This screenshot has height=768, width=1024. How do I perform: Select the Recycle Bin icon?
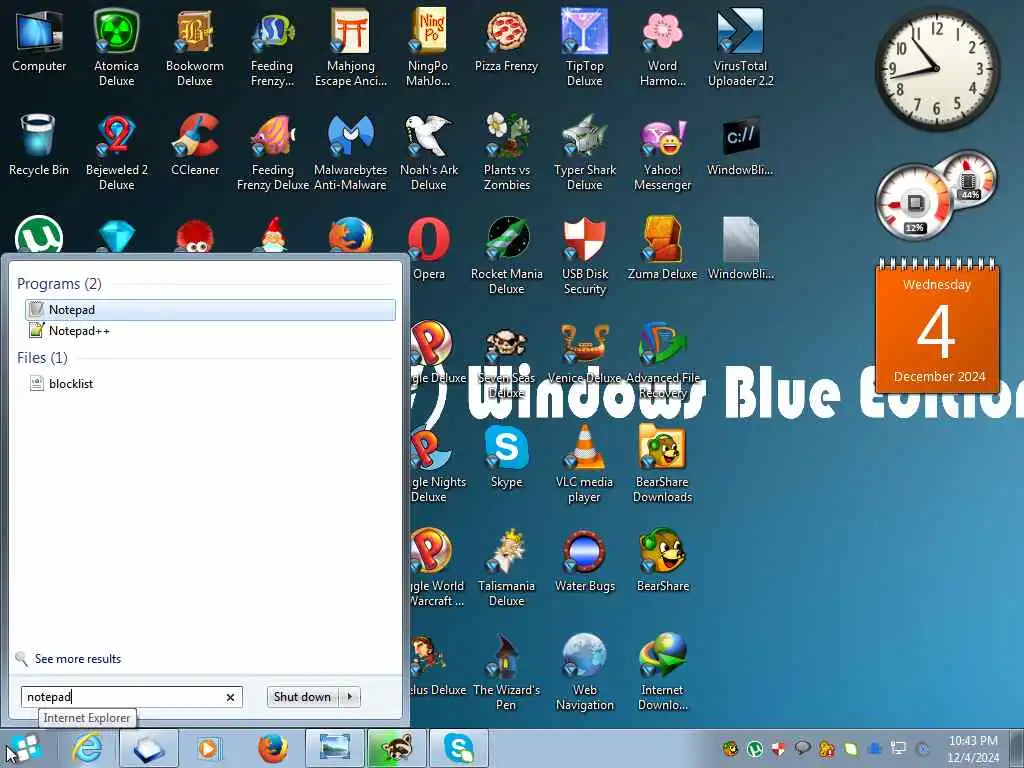pos(39,145)
